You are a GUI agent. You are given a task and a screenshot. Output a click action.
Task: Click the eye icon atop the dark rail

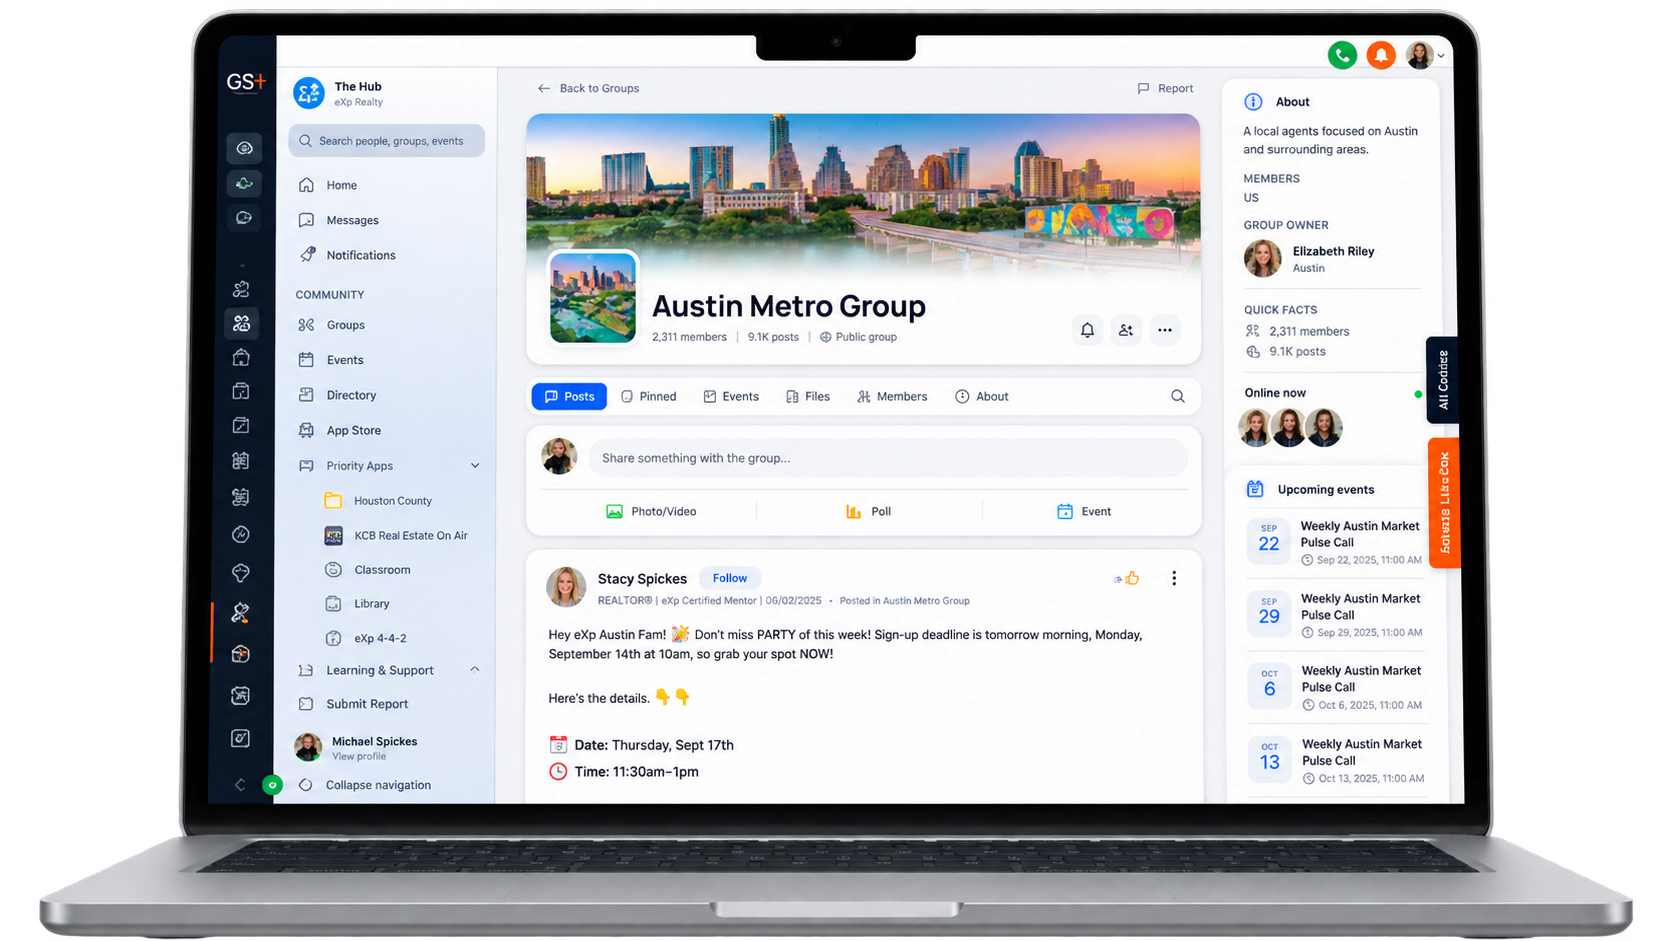(x=244, y=148)
